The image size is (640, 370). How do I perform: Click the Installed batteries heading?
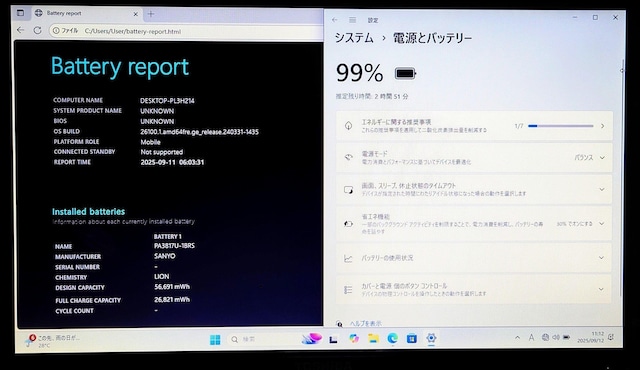coord(89,211)
